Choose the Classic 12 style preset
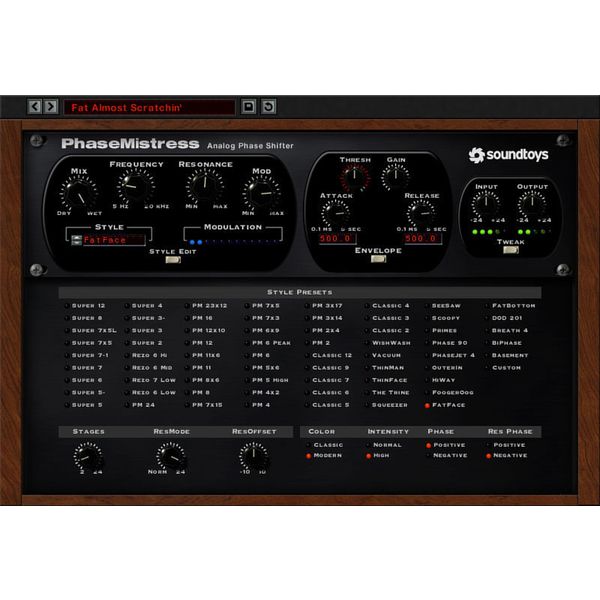The height and width of the screenshot is (600, 600). [328, 355]
